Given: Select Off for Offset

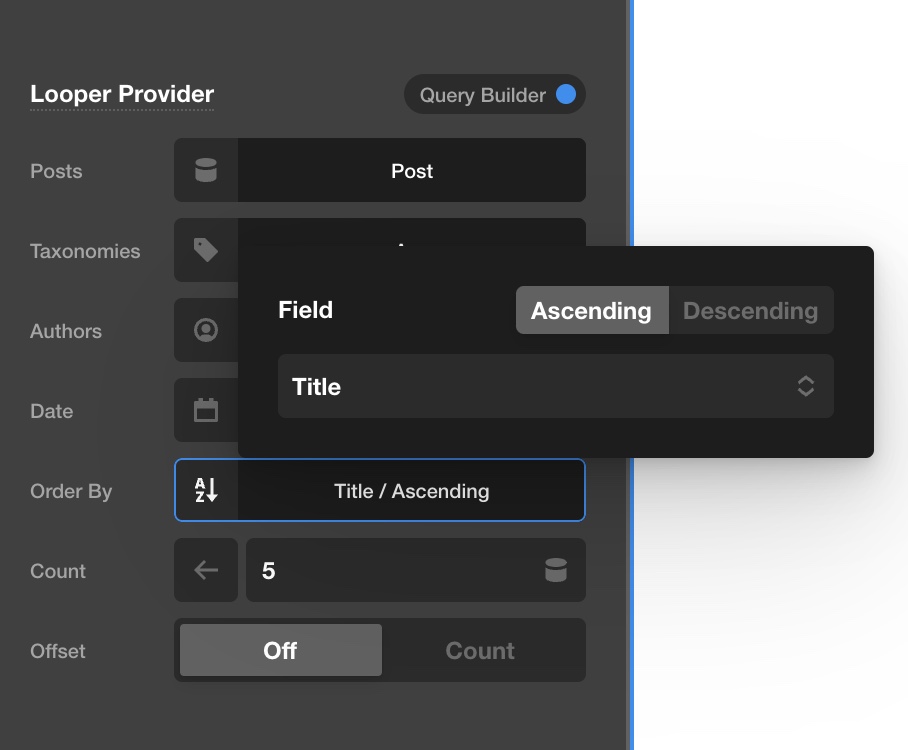Looking at the screenshot, I should tap(280, 650).
